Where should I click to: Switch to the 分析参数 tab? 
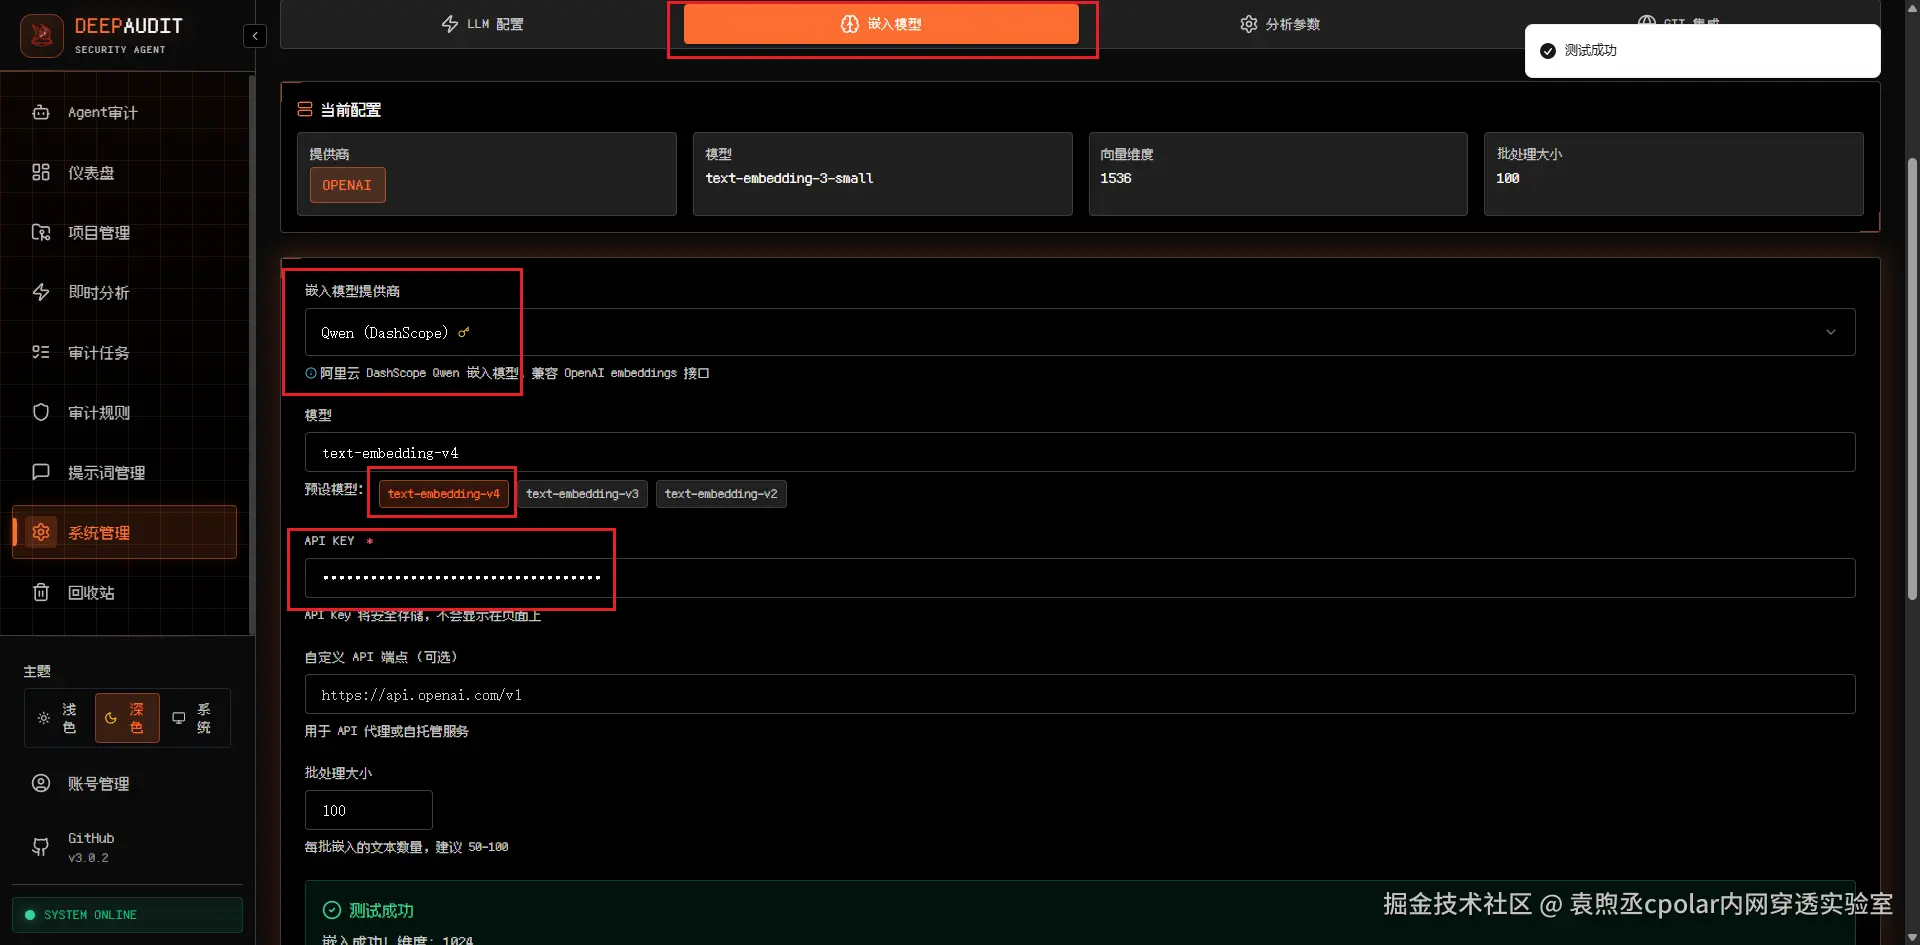point(1280,24)
